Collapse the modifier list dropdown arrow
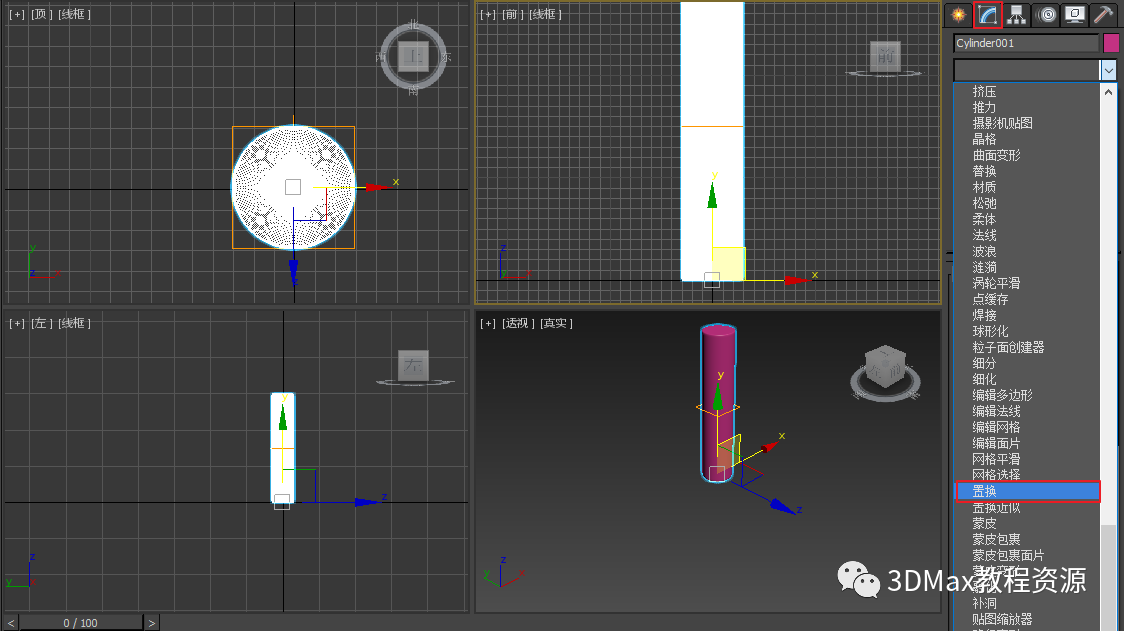1124x631 pixels. [1109, 70]
